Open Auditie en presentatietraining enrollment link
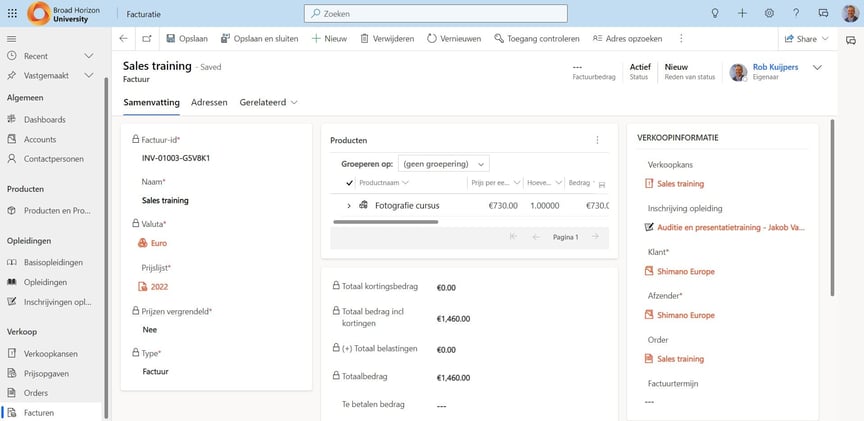Screen dimensions: 864x421 (x=731, y=228)
